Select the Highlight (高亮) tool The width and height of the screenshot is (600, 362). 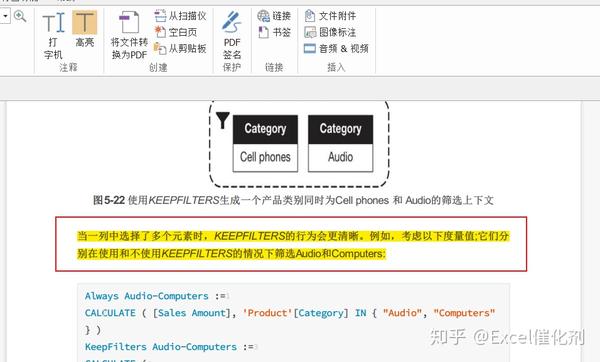pyautogui.click(x=85, y=29)
